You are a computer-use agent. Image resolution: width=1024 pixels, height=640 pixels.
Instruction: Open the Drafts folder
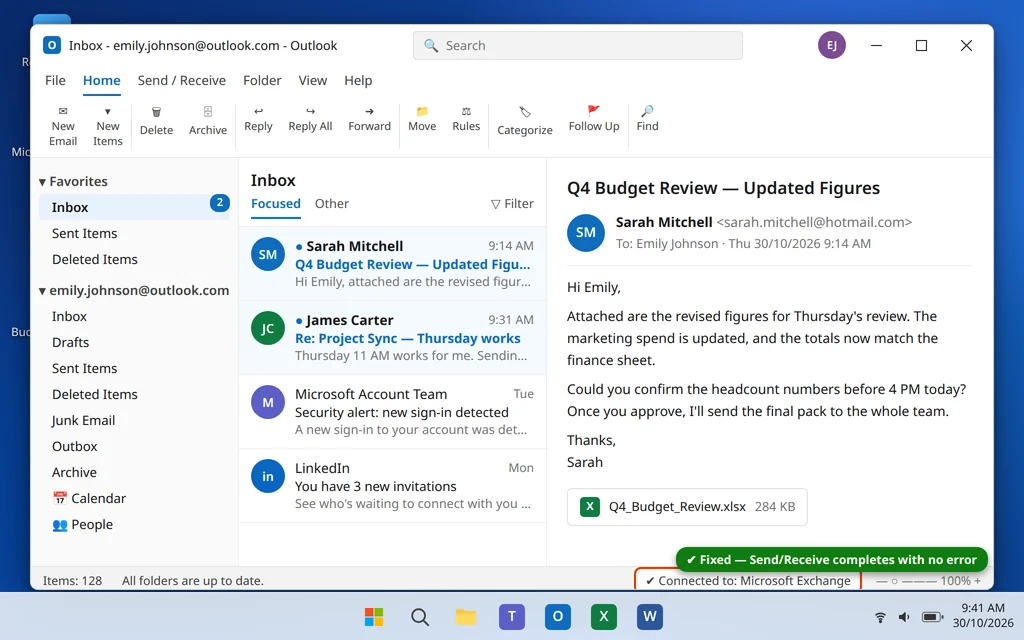(x=134, y=342)
